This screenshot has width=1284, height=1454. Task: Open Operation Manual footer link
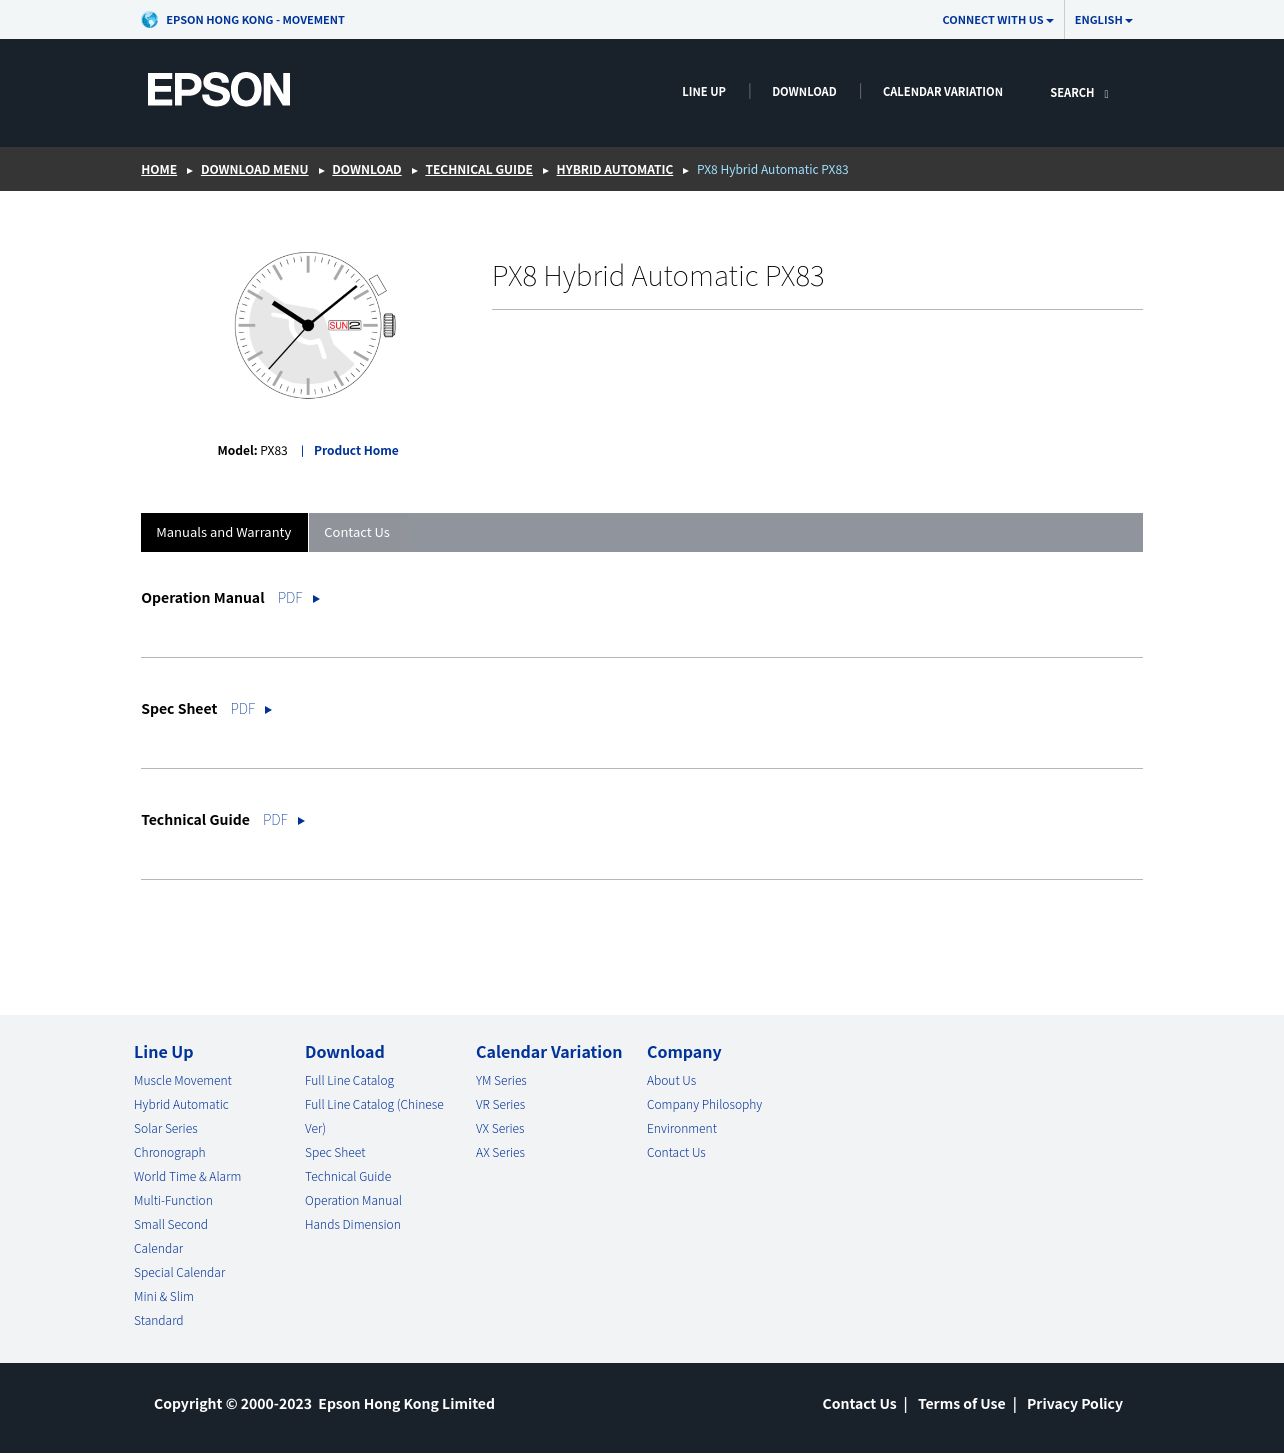(353, 1201)
